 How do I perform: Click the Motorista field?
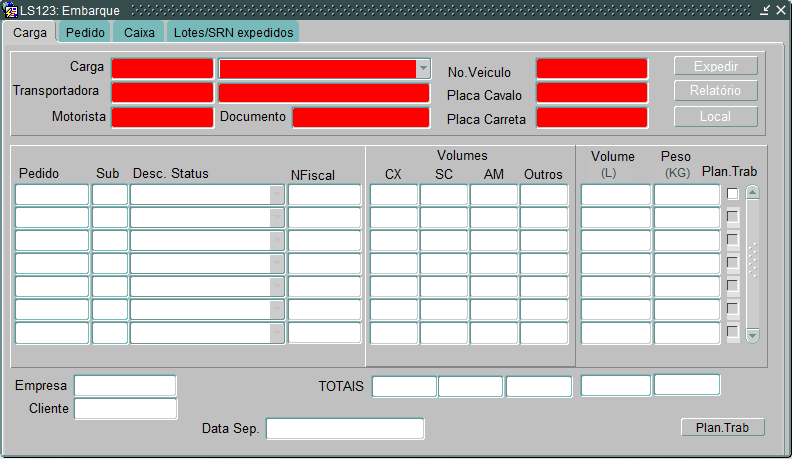pos(163,118)
